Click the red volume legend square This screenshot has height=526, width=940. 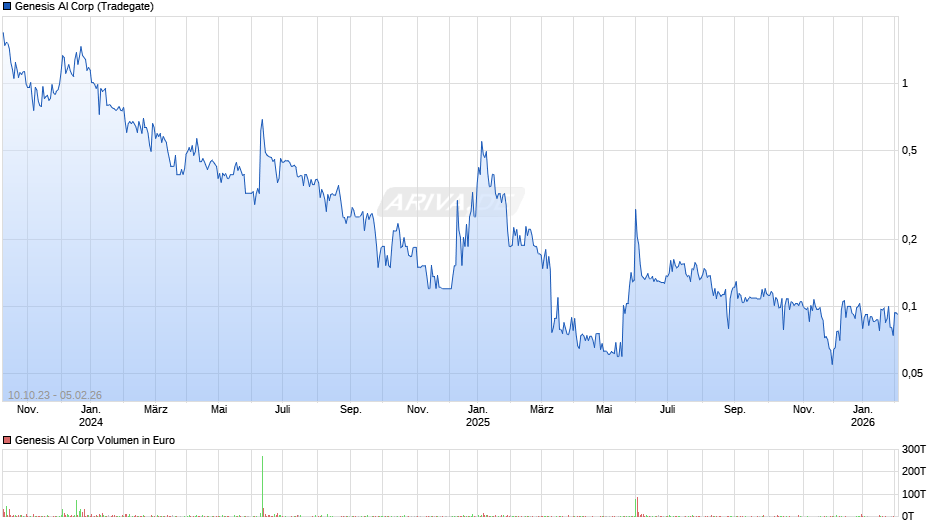(x=7, y=440)
